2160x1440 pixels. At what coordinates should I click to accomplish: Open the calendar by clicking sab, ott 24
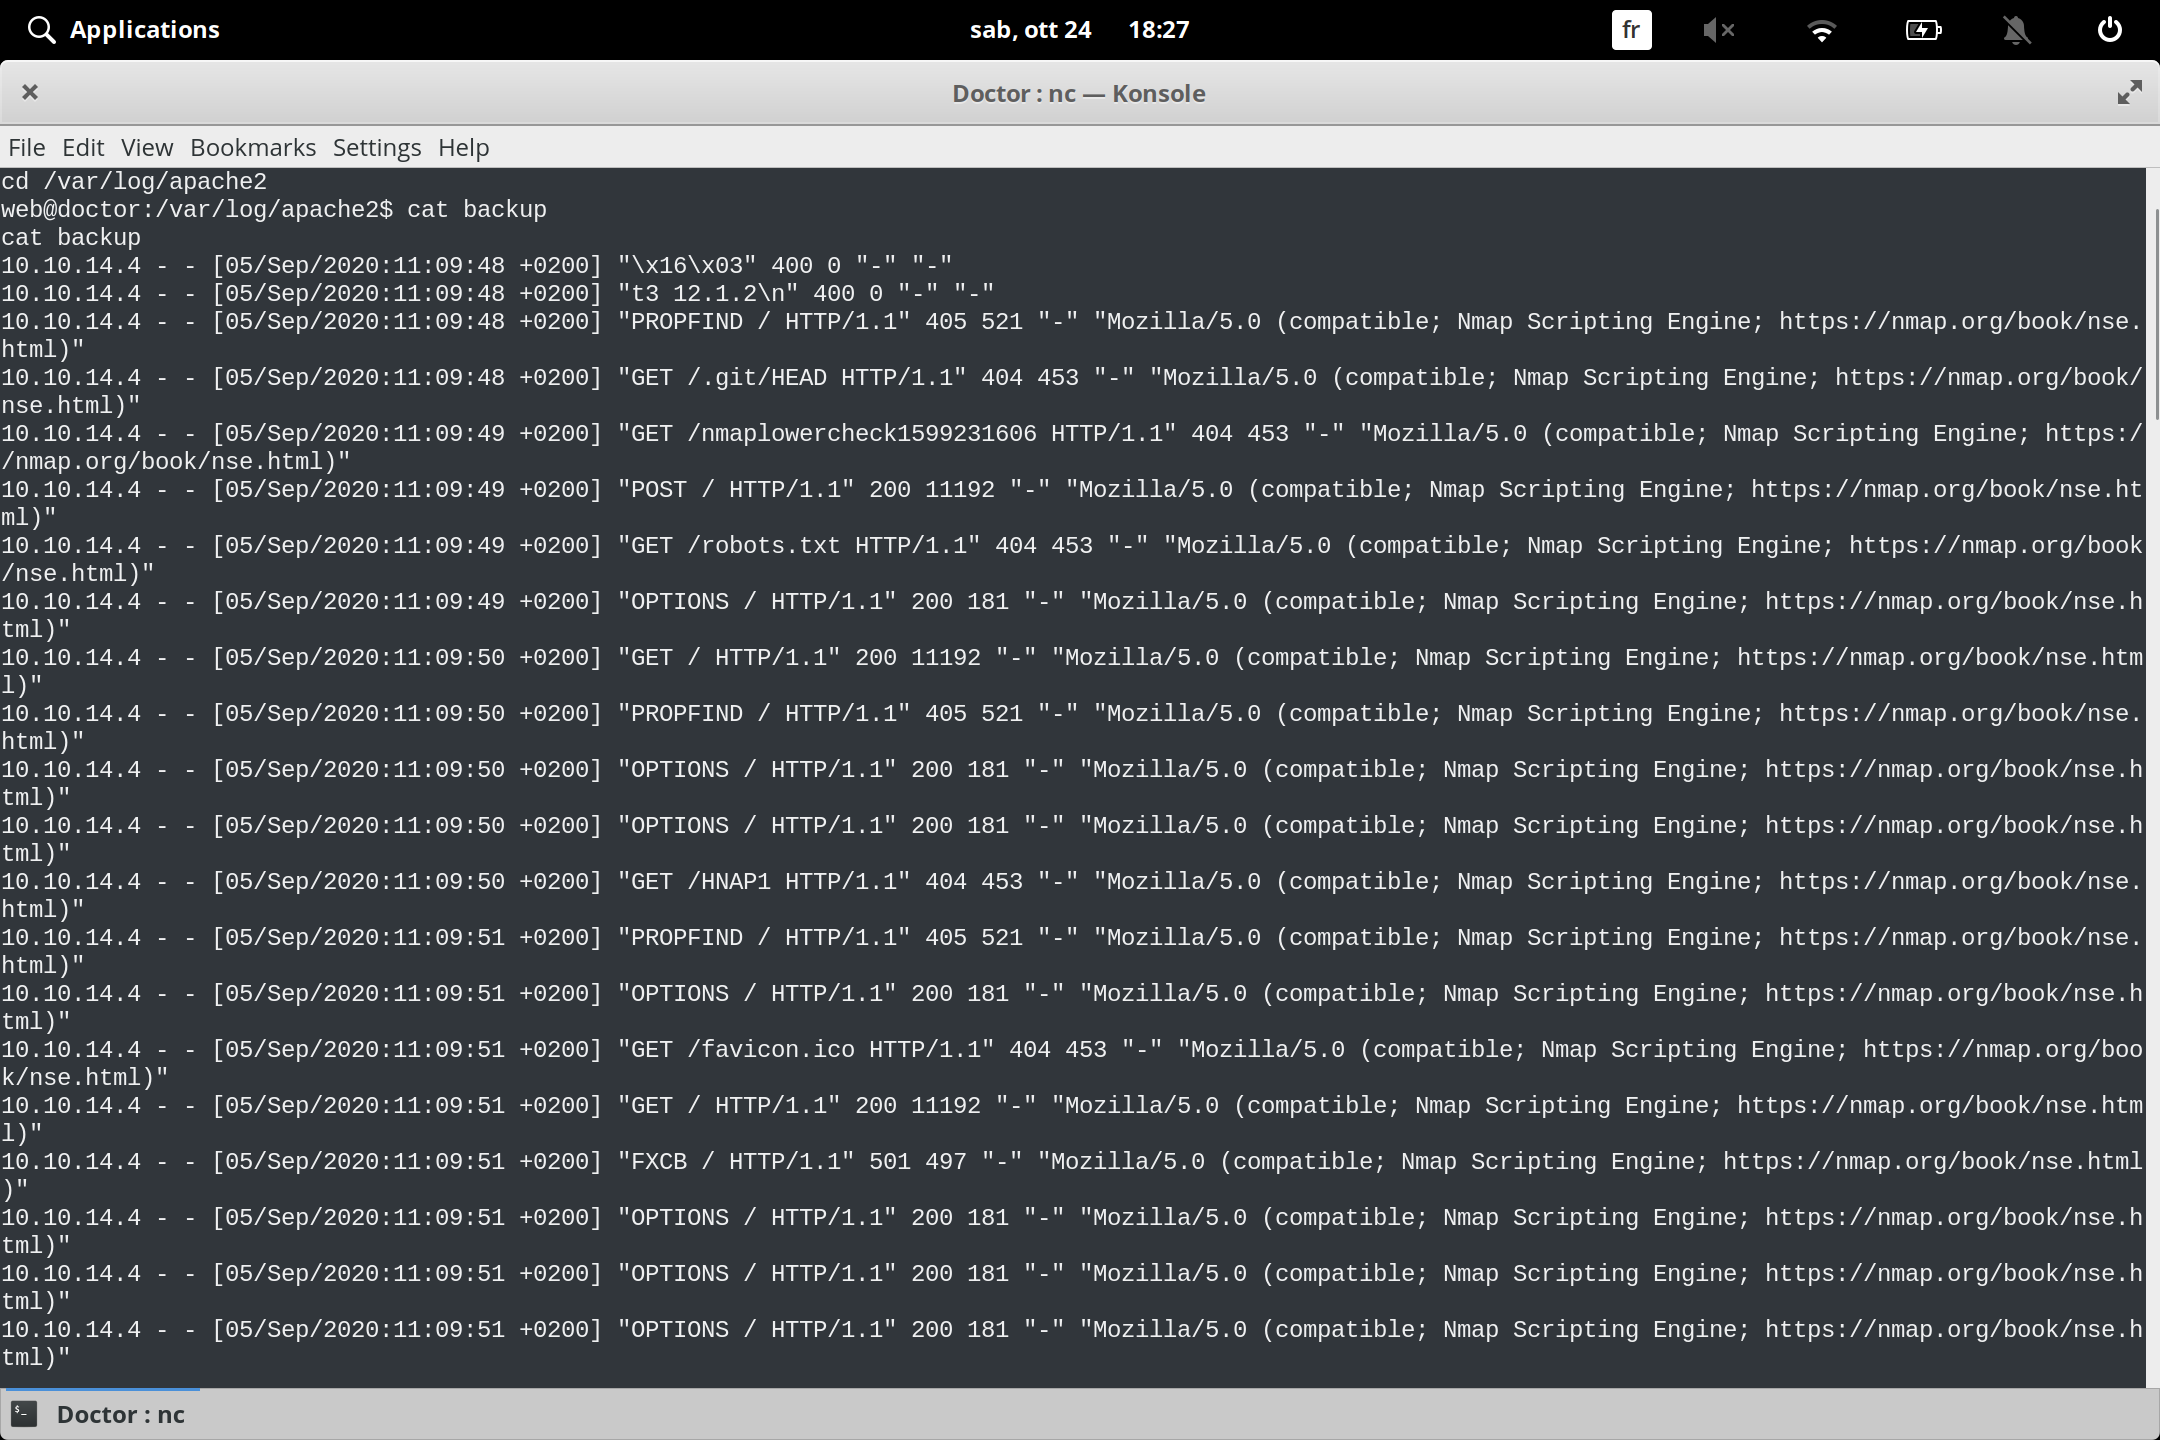(1030, 29)
